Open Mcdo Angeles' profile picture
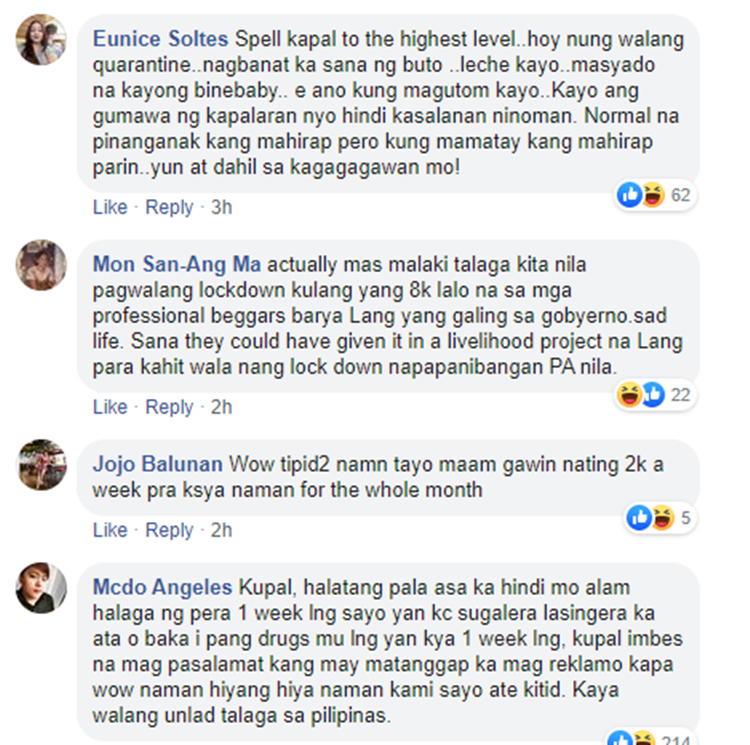The height and width of the screenshot is (745, 750). 41,588
